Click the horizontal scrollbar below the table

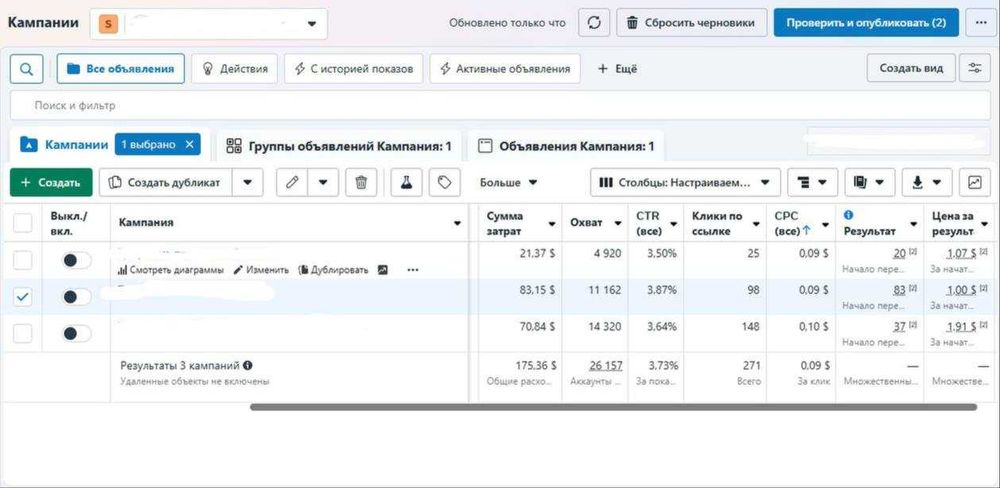613,407
